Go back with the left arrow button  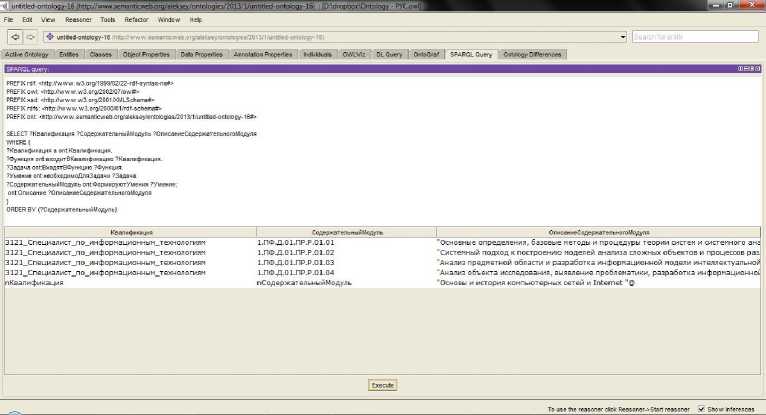coord(15,37)
